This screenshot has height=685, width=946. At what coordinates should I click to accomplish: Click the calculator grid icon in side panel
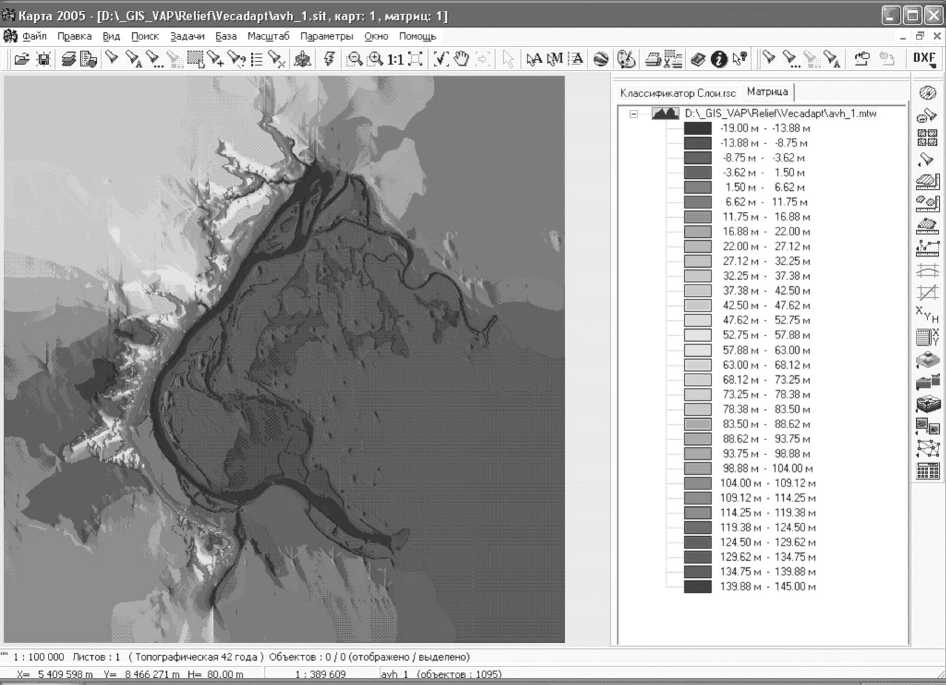point(927,471)
